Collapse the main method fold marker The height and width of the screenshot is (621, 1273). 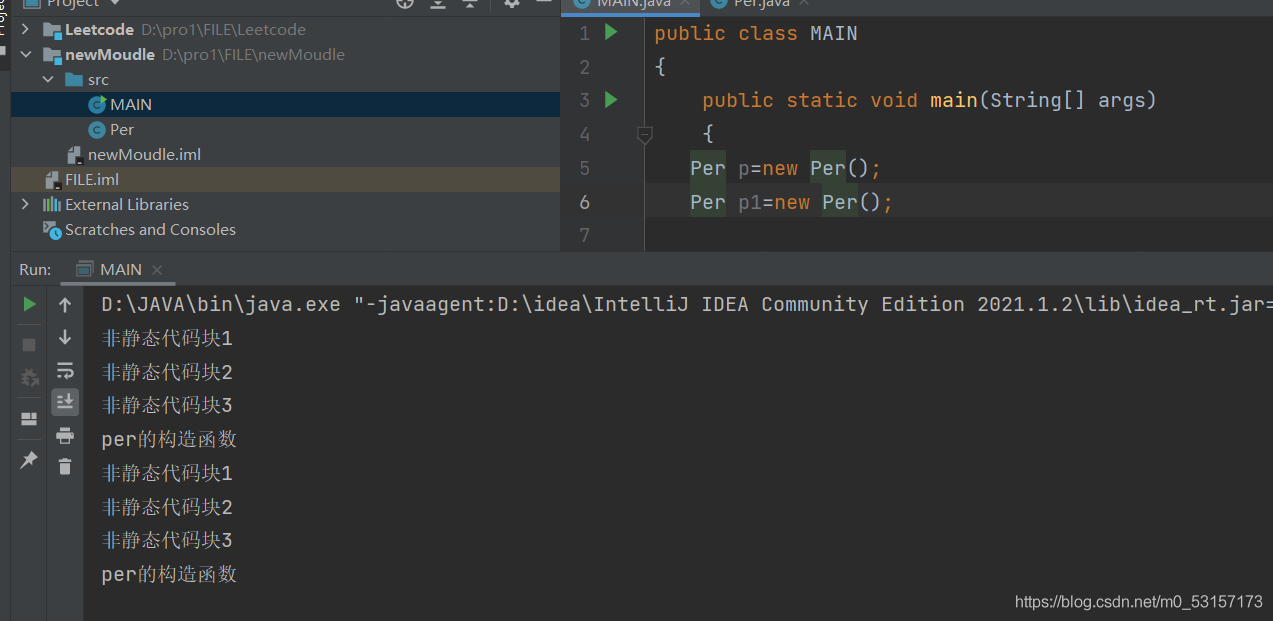[645, 133]
